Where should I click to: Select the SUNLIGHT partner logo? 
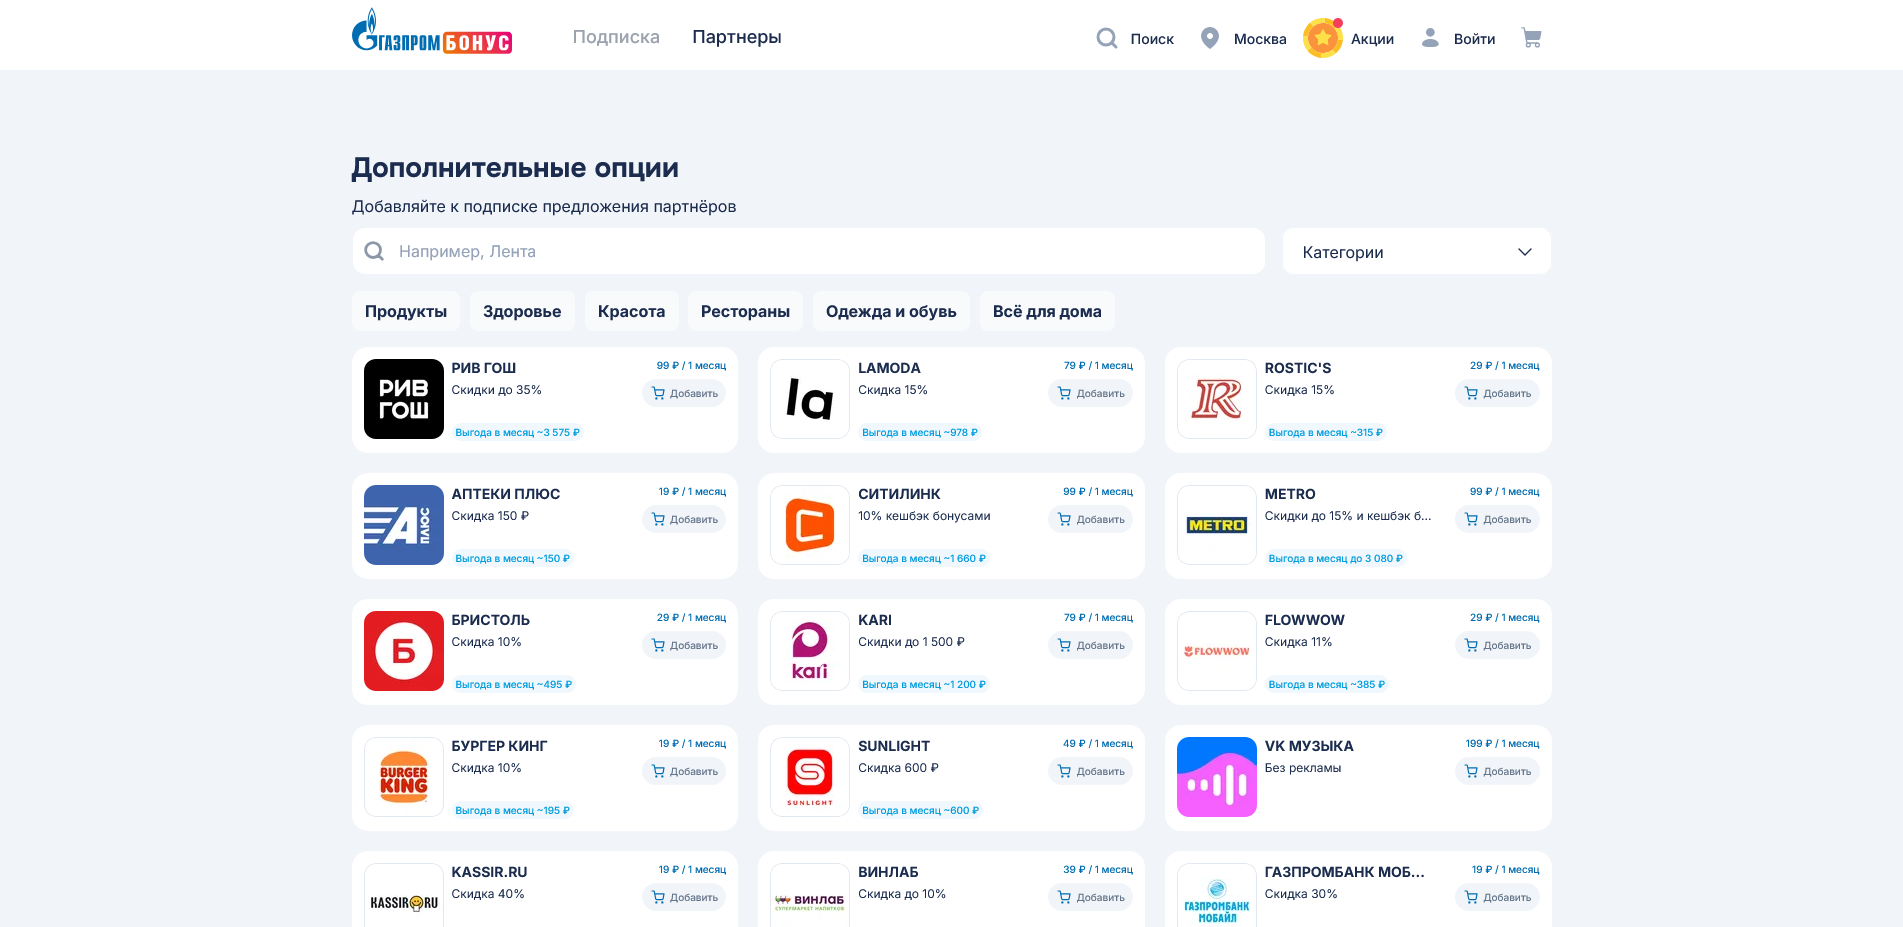pyautogui.click(x=809, y=777)
